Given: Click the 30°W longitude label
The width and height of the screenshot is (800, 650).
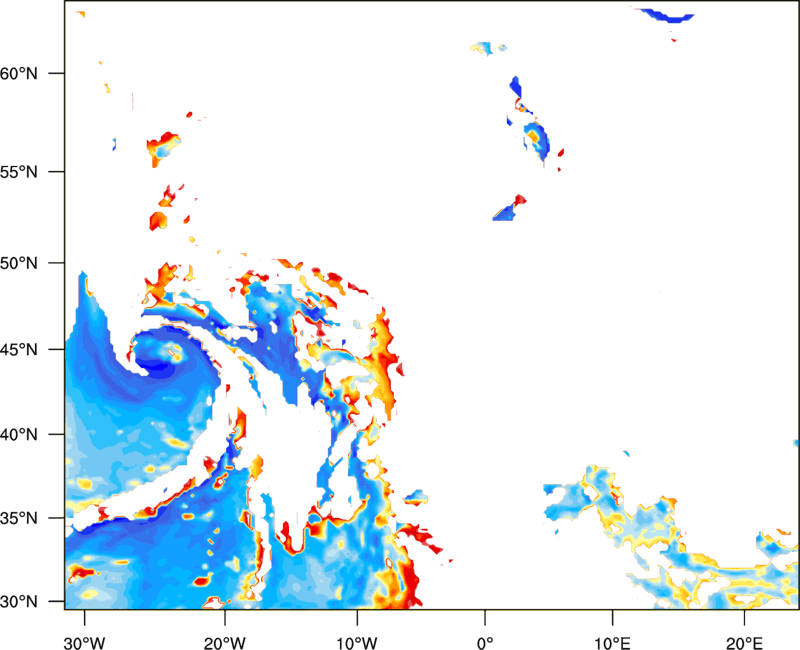Looking at the screenshot, I should point(84,643).
